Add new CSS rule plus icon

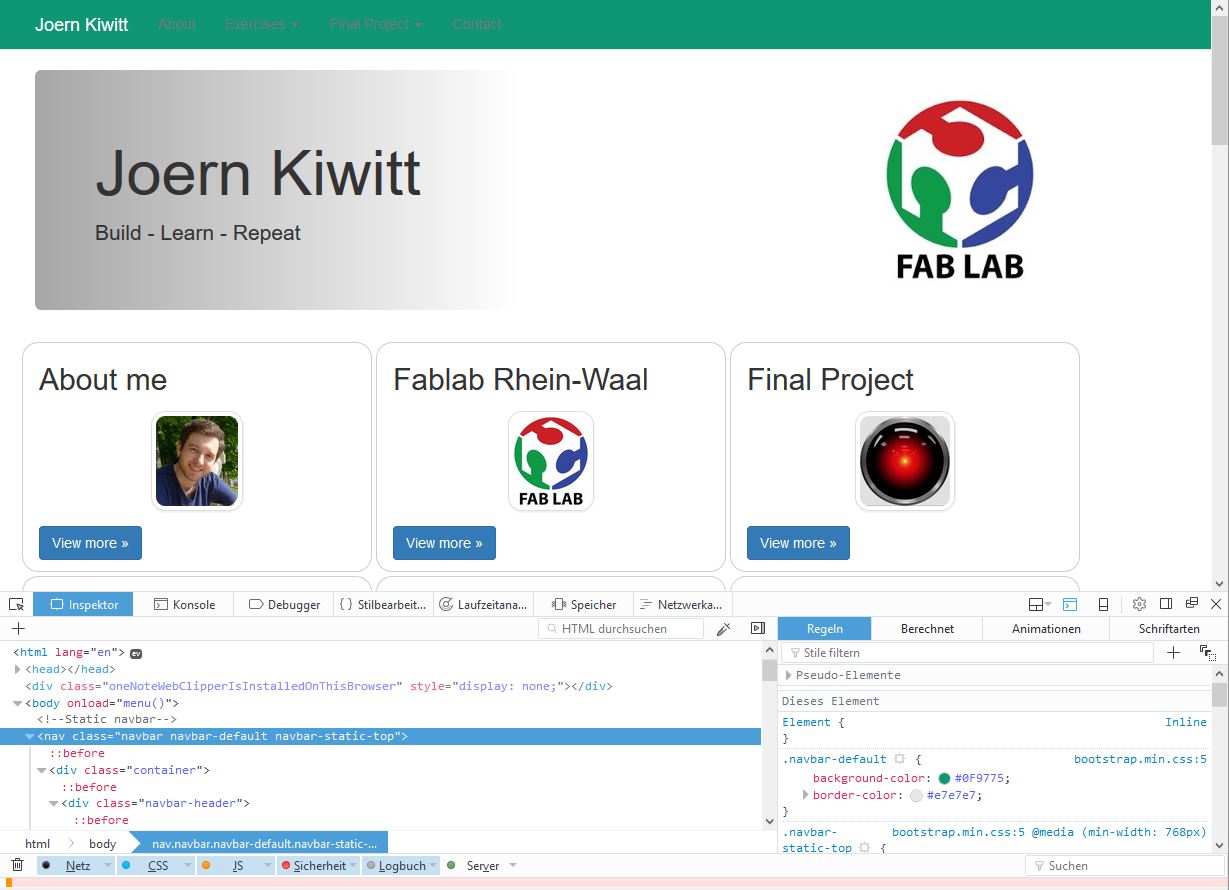pos(1174,652)
